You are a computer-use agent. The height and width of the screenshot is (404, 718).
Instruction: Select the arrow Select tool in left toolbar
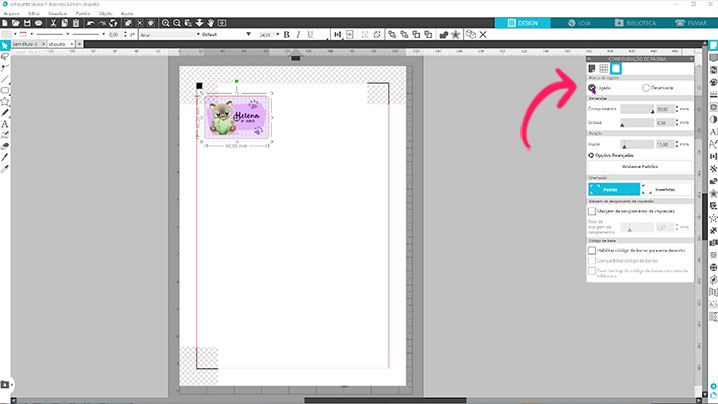5,45
